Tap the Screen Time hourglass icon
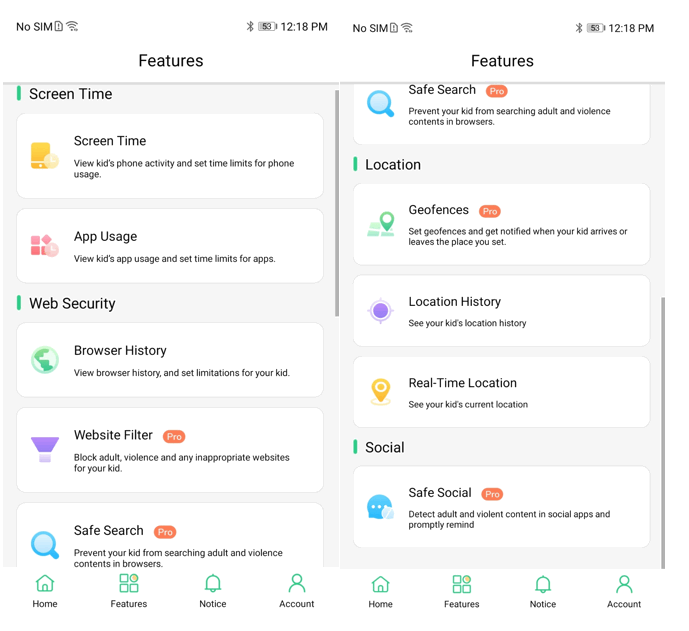 pos(44,157)
